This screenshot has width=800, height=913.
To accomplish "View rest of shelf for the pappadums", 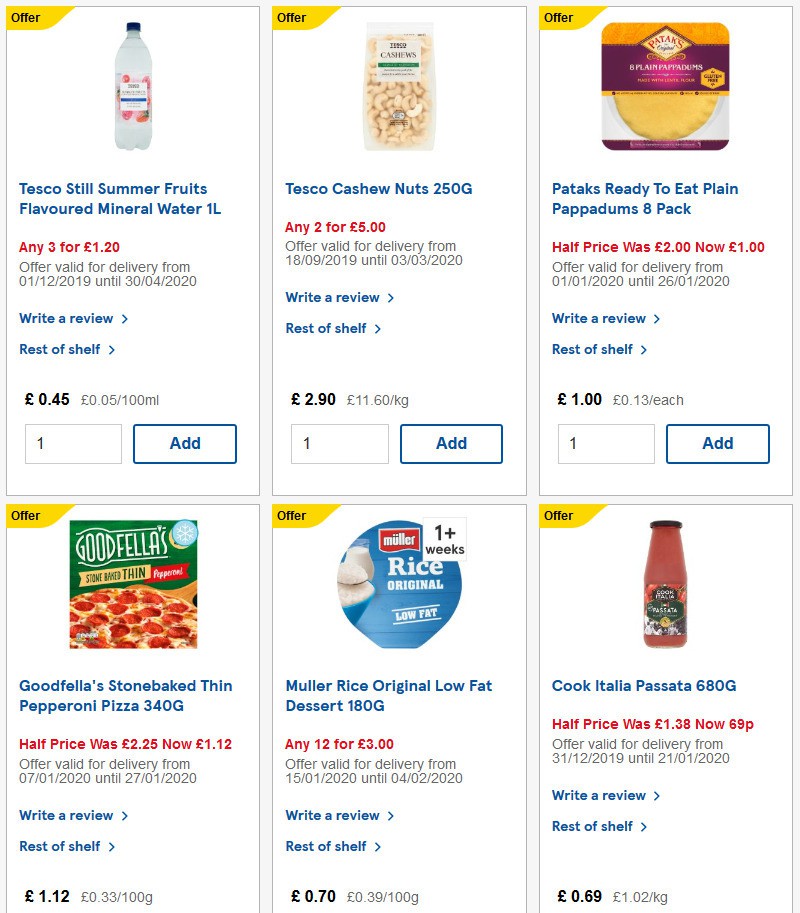I will [x=594, y=349].
